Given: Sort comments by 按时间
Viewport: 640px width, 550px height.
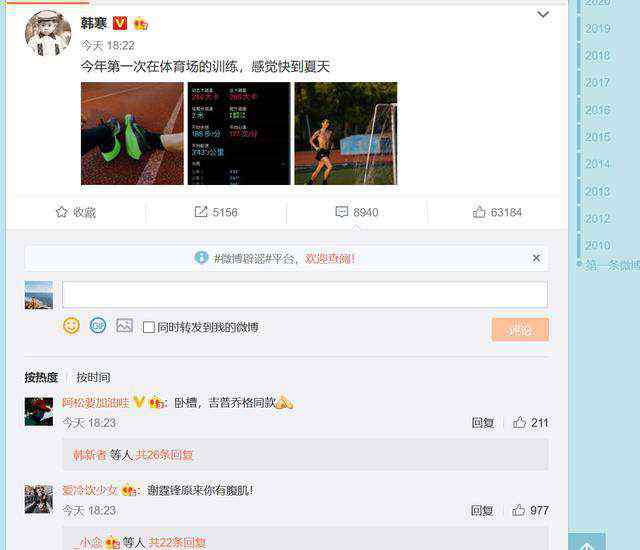Looking at the screenshot, I should tap(93, 377).
